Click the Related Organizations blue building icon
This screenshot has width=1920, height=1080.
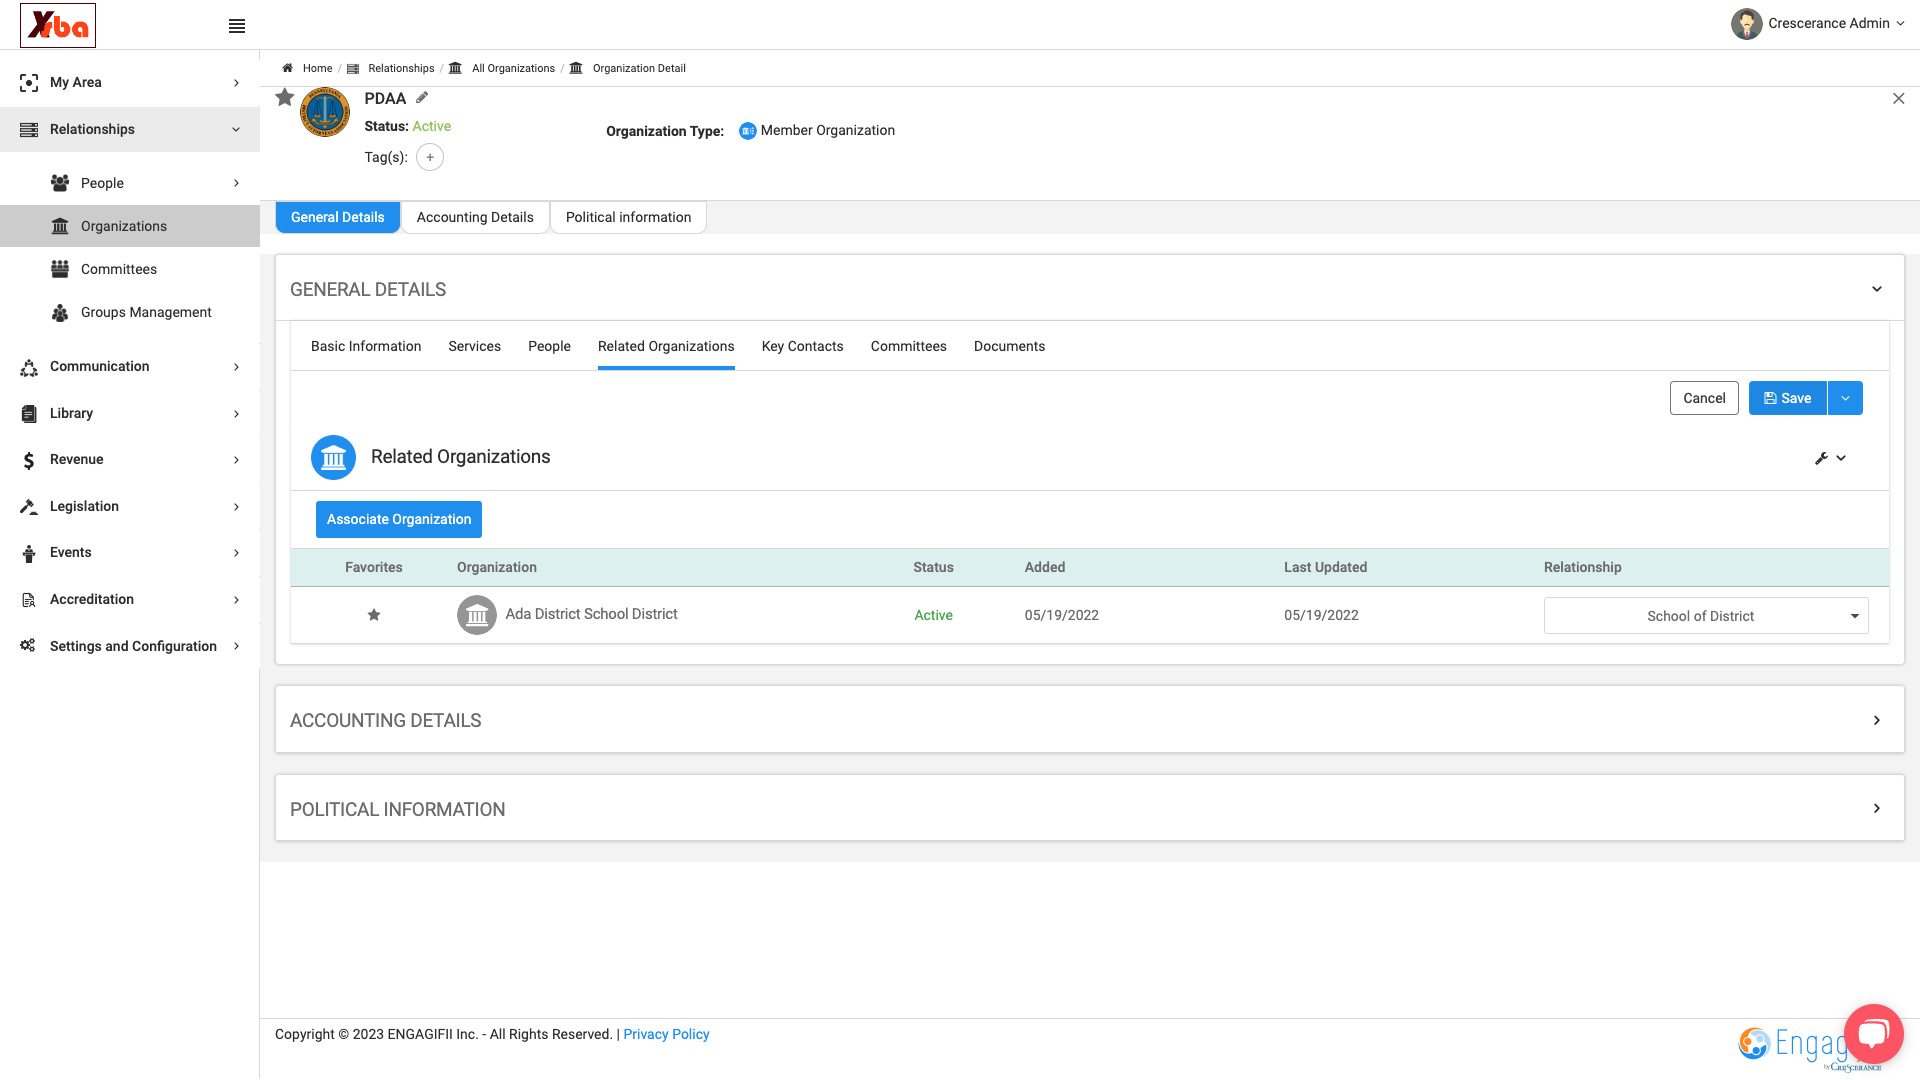pos(333,457)
